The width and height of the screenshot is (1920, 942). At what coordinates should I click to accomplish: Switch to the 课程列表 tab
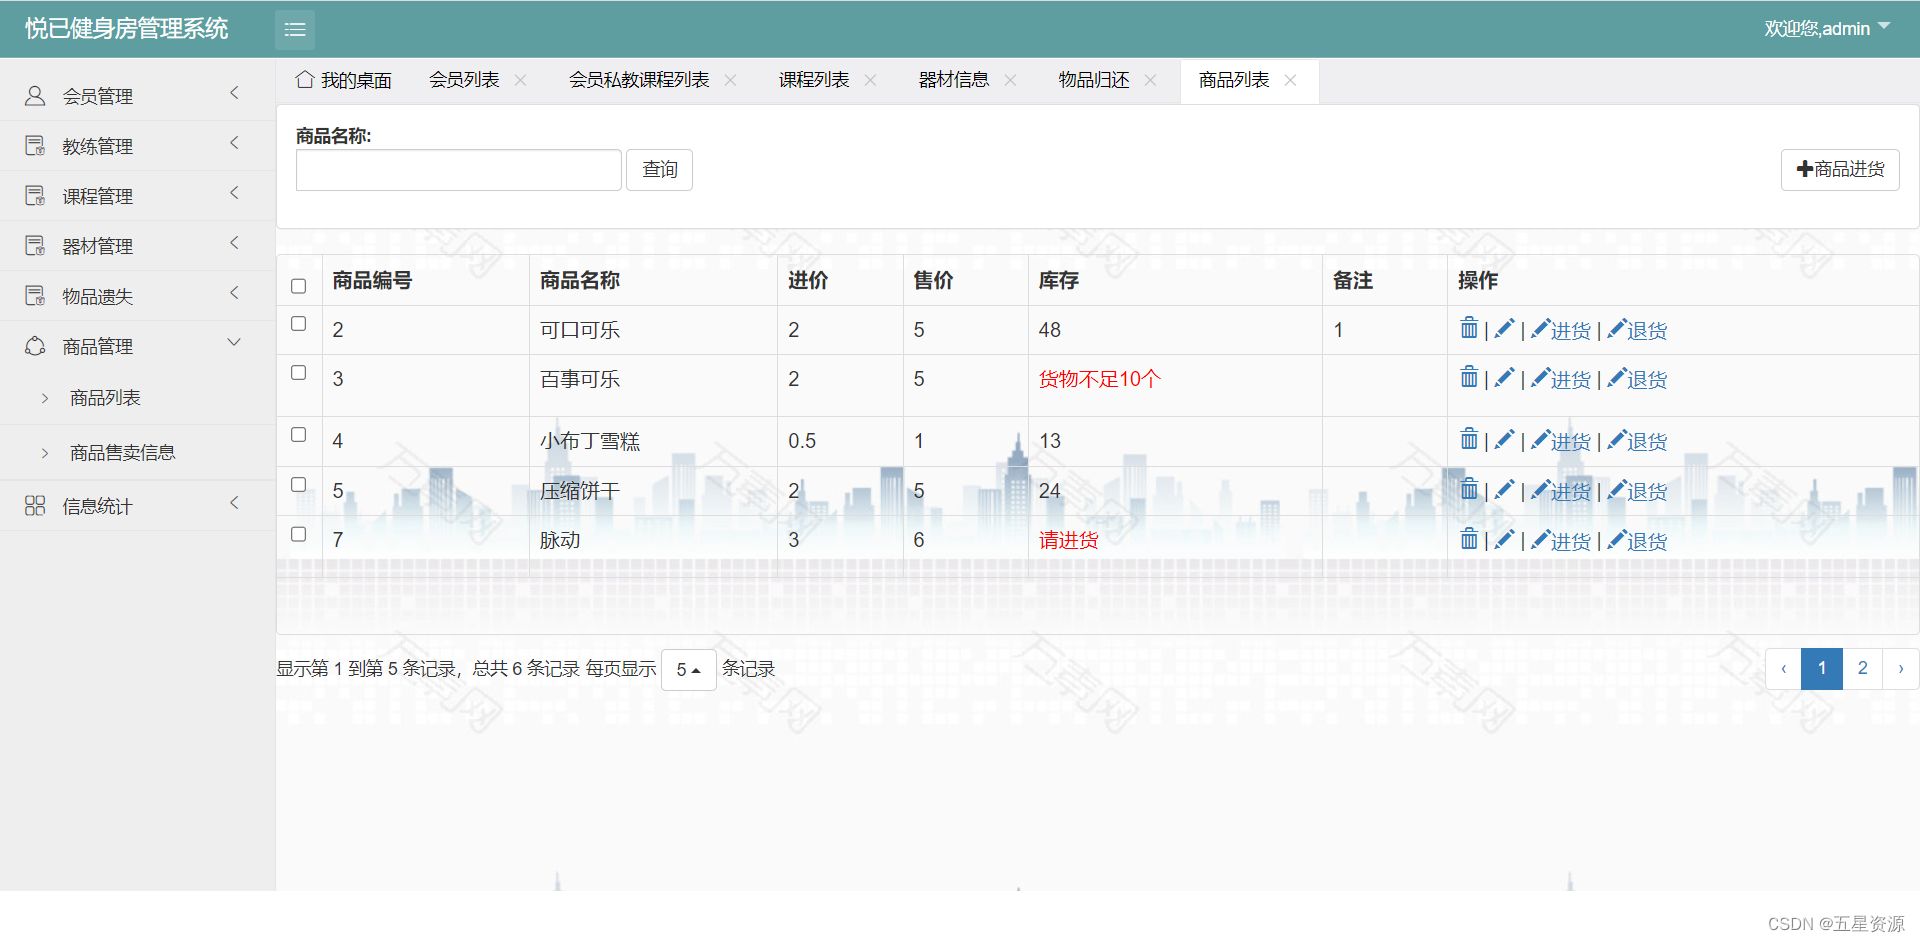[814, 80]
